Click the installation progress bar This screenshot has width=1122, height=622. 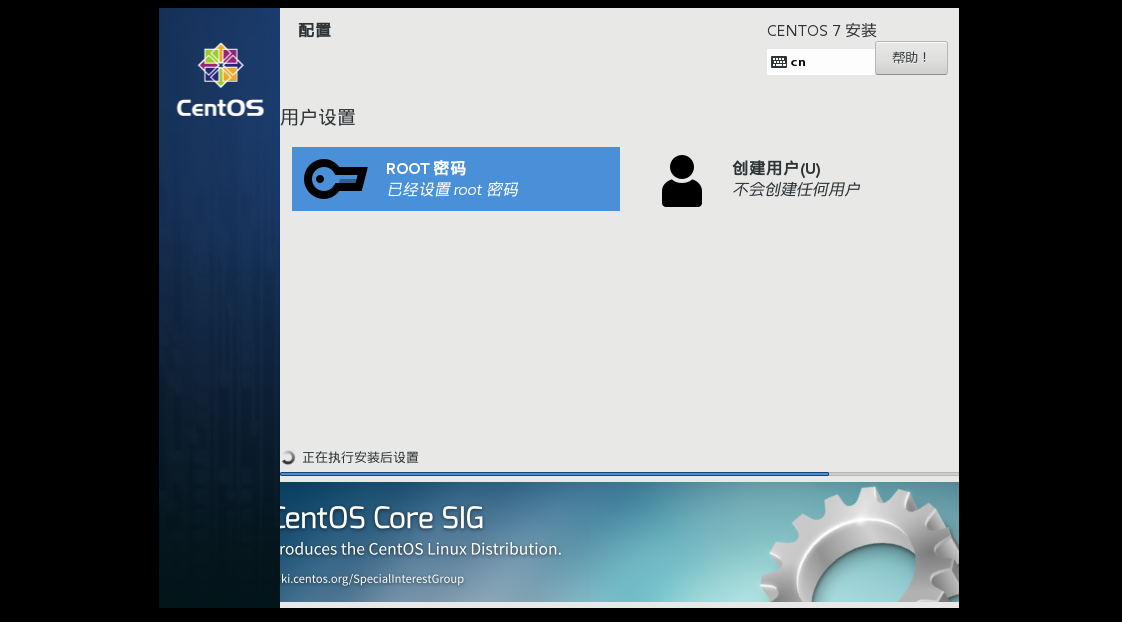619,474
